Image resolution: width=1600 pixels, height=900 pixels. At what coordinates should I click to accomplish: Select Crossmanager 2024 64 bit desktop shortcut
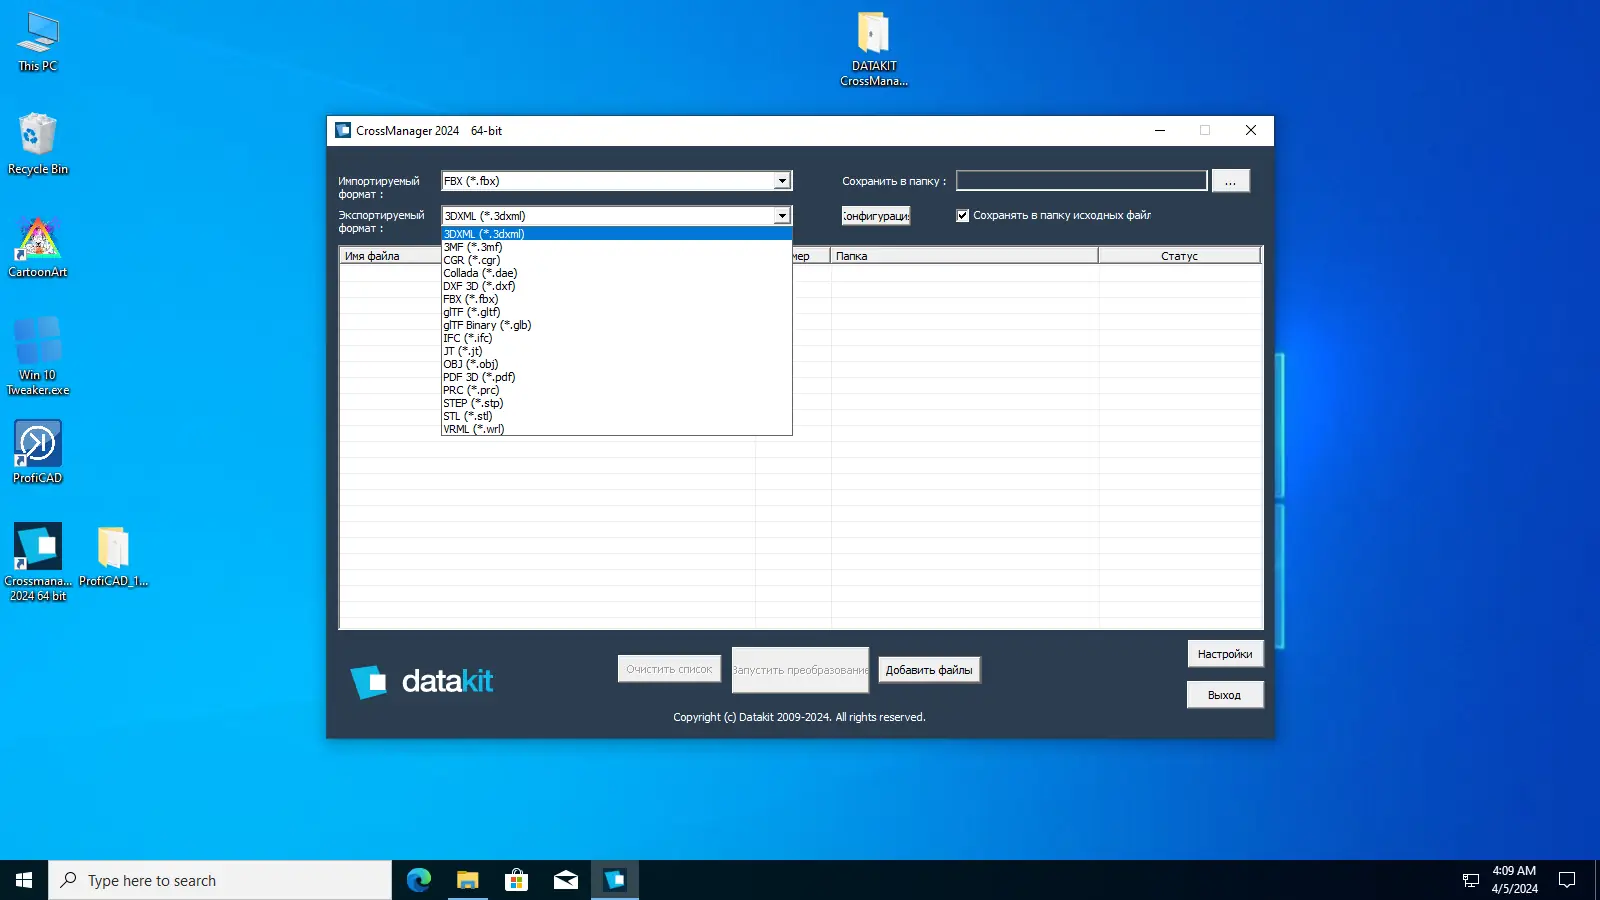(38, 562)
